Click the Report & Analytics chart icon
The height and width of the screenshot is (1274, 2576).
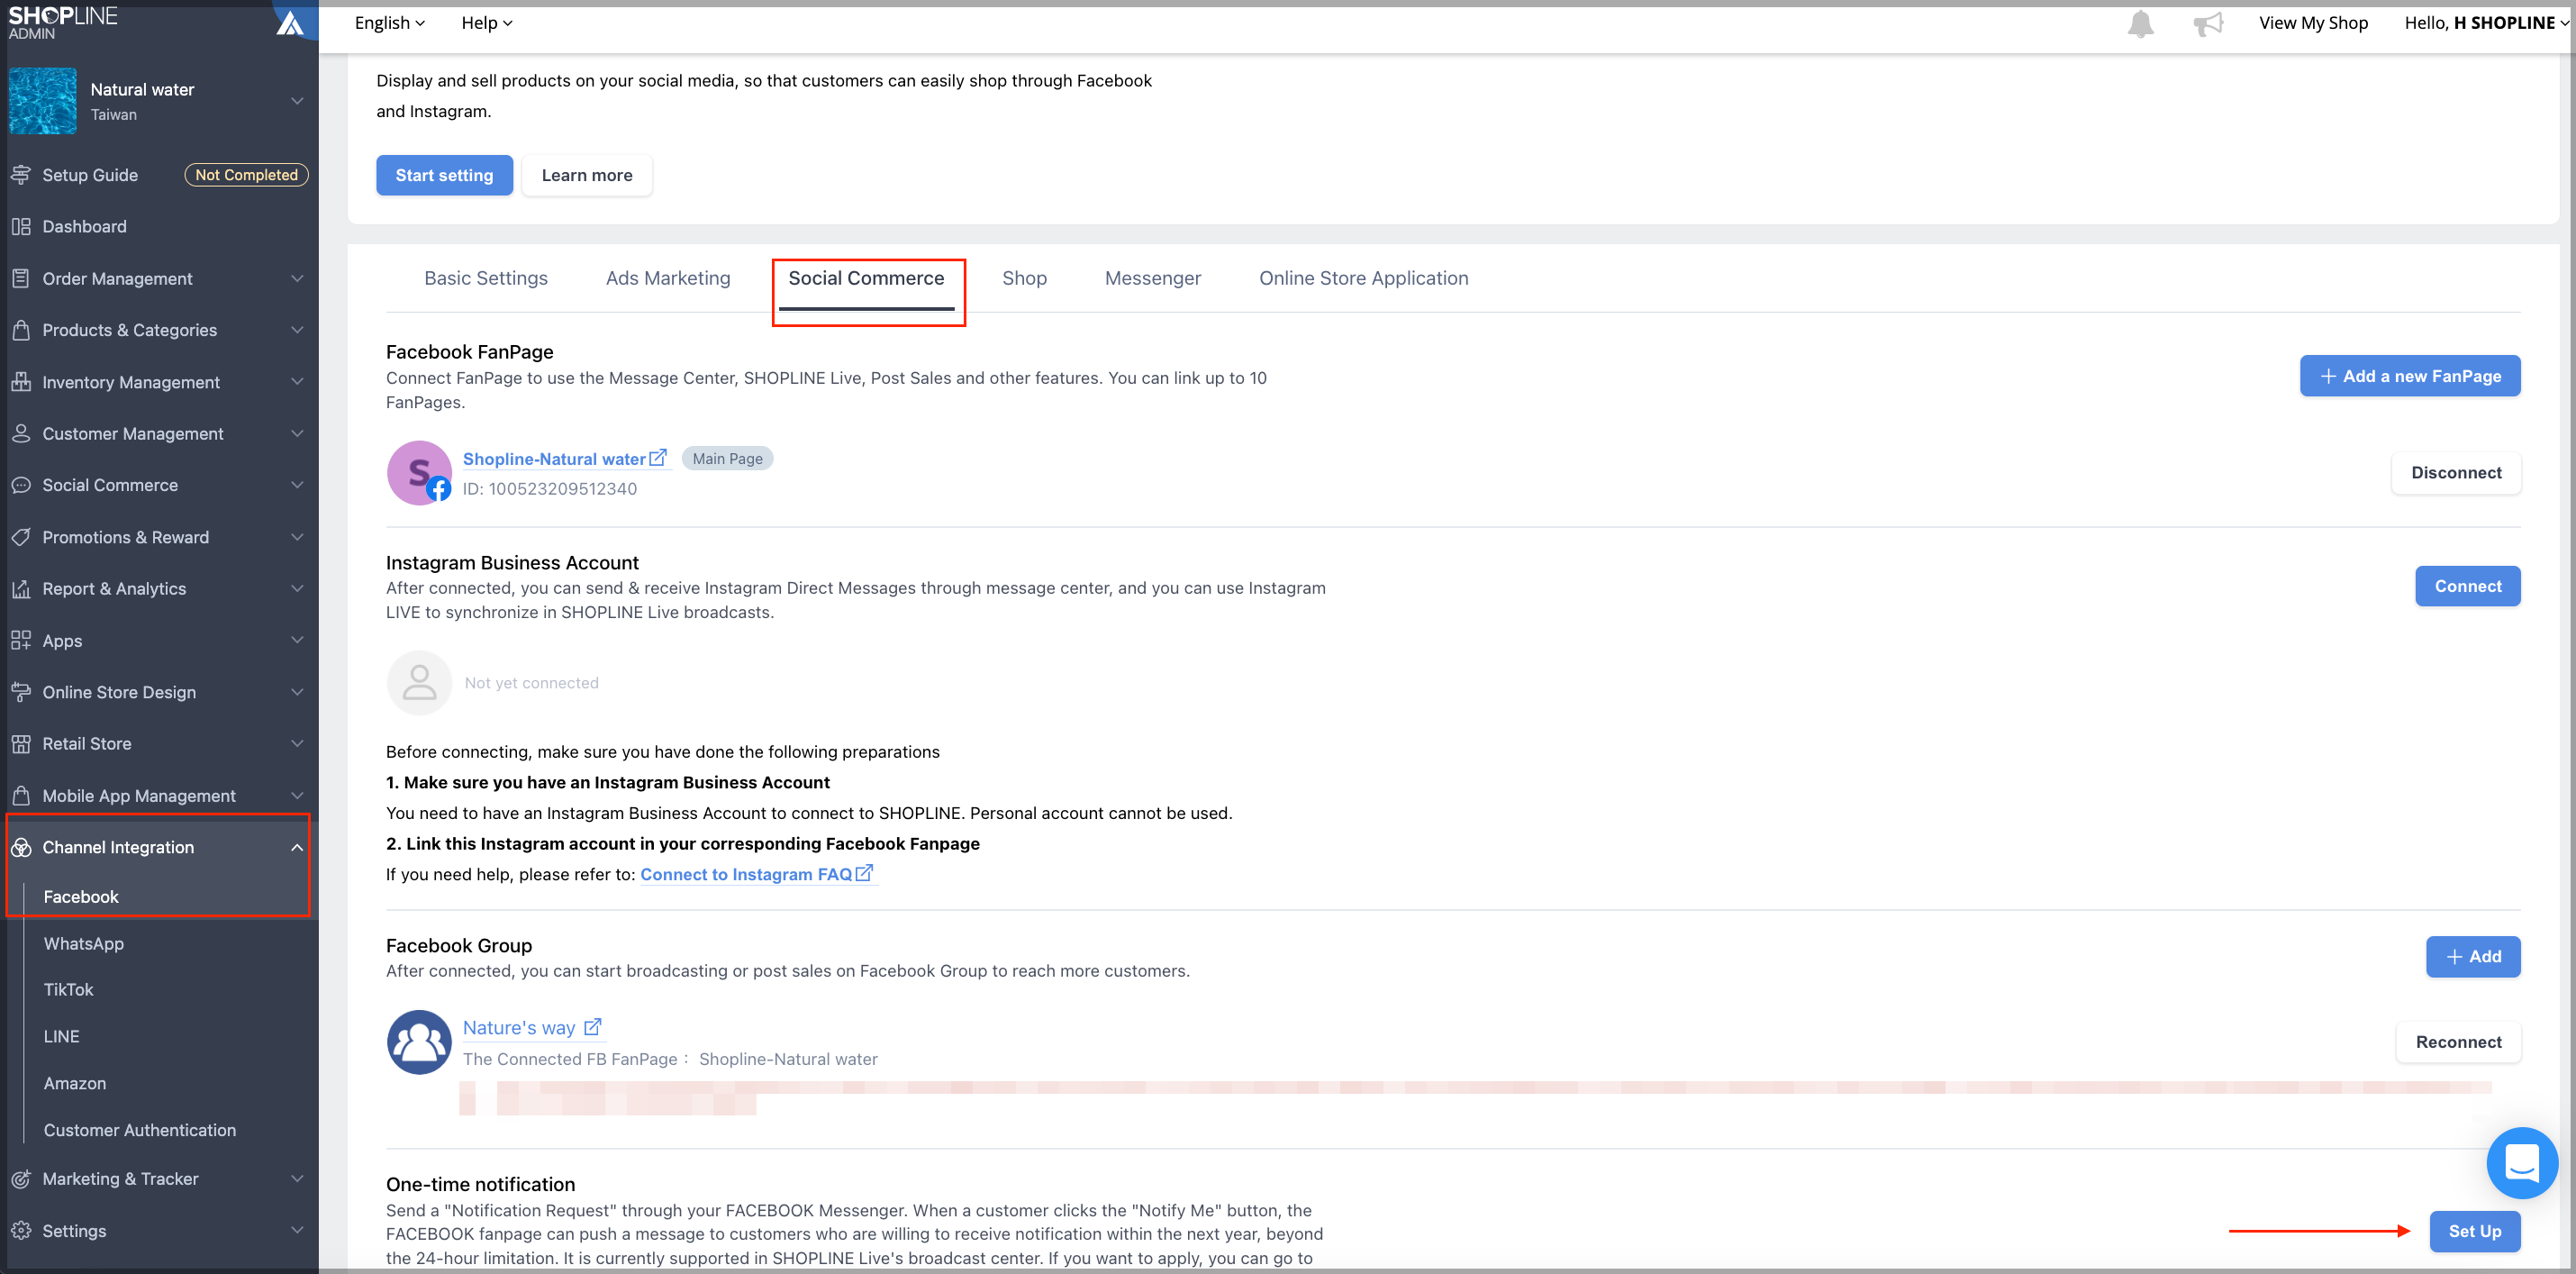click(x=21, y=589)
